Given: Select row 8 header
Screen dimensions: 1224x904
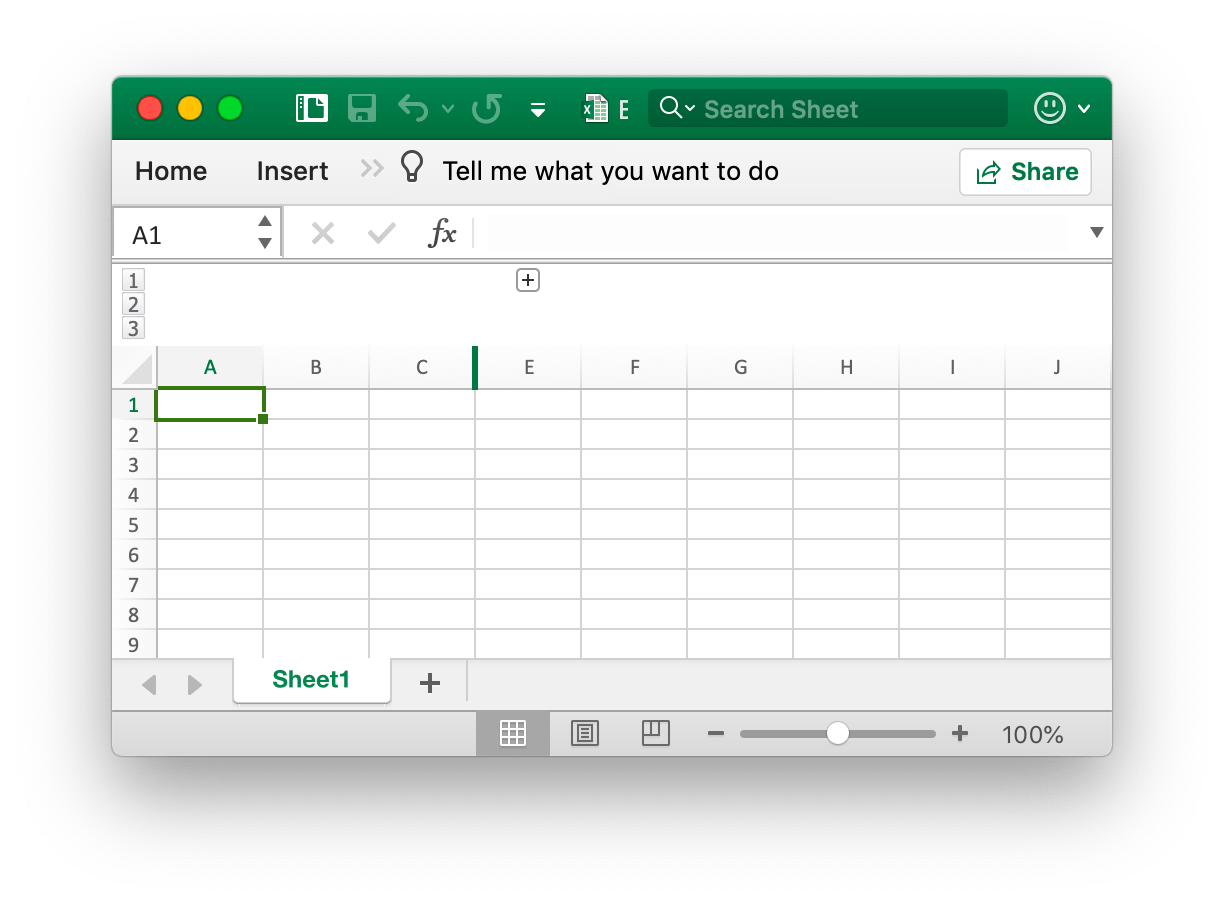Looking at the screenshot, I should 134,615.
